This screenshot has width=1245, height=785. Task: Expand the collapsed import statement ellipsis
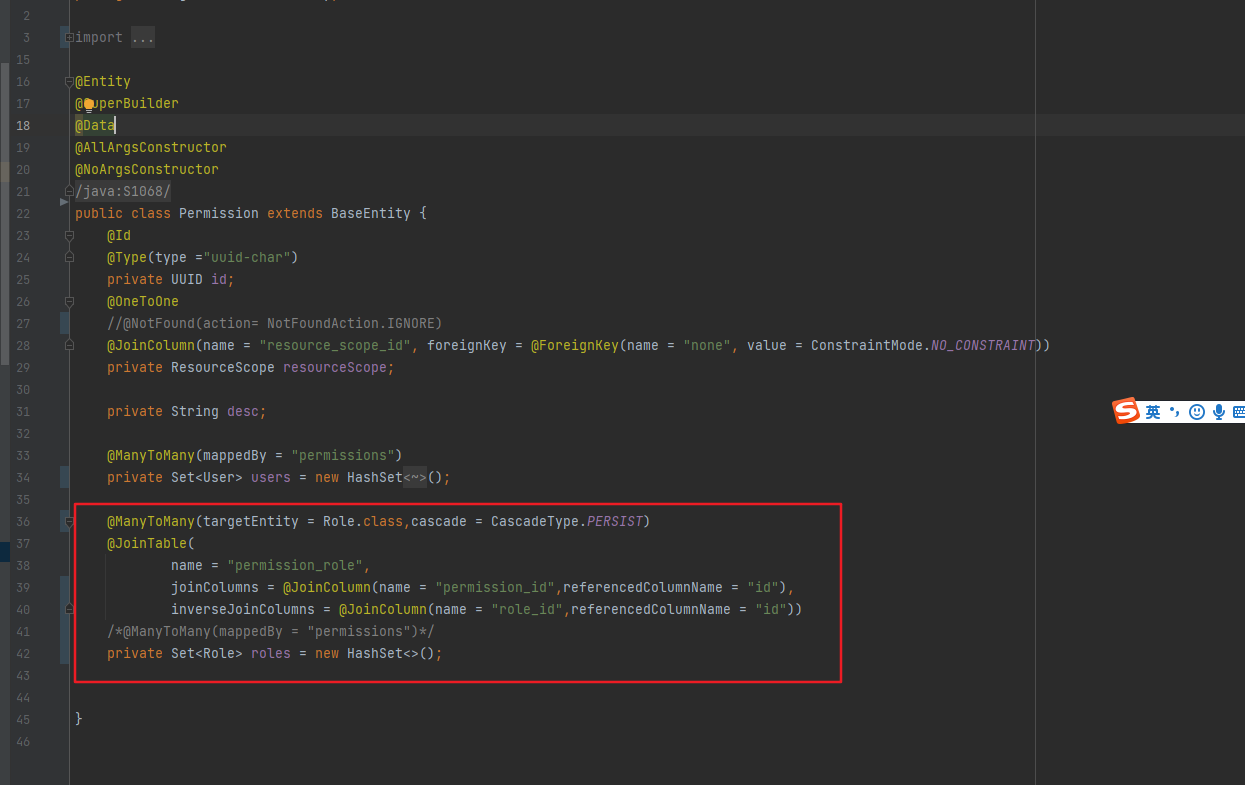142,37
